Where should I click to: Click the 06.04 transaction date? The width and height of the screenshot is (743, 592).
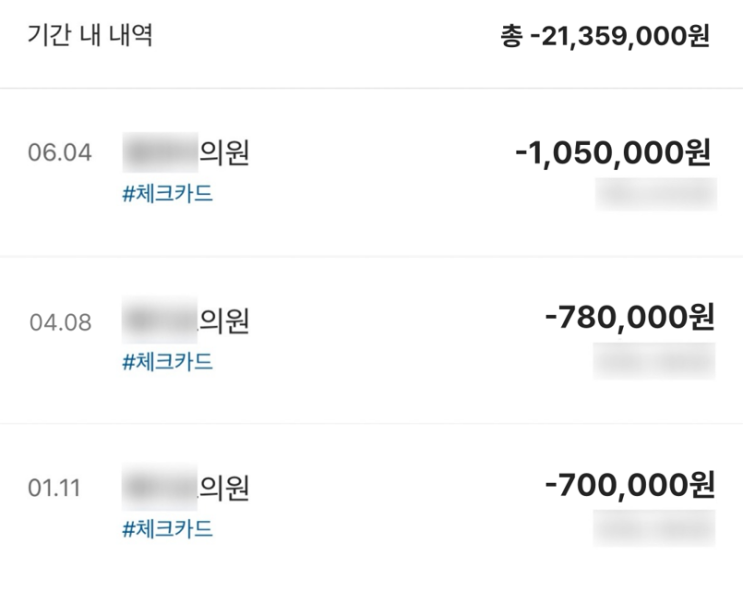point(59,154)
